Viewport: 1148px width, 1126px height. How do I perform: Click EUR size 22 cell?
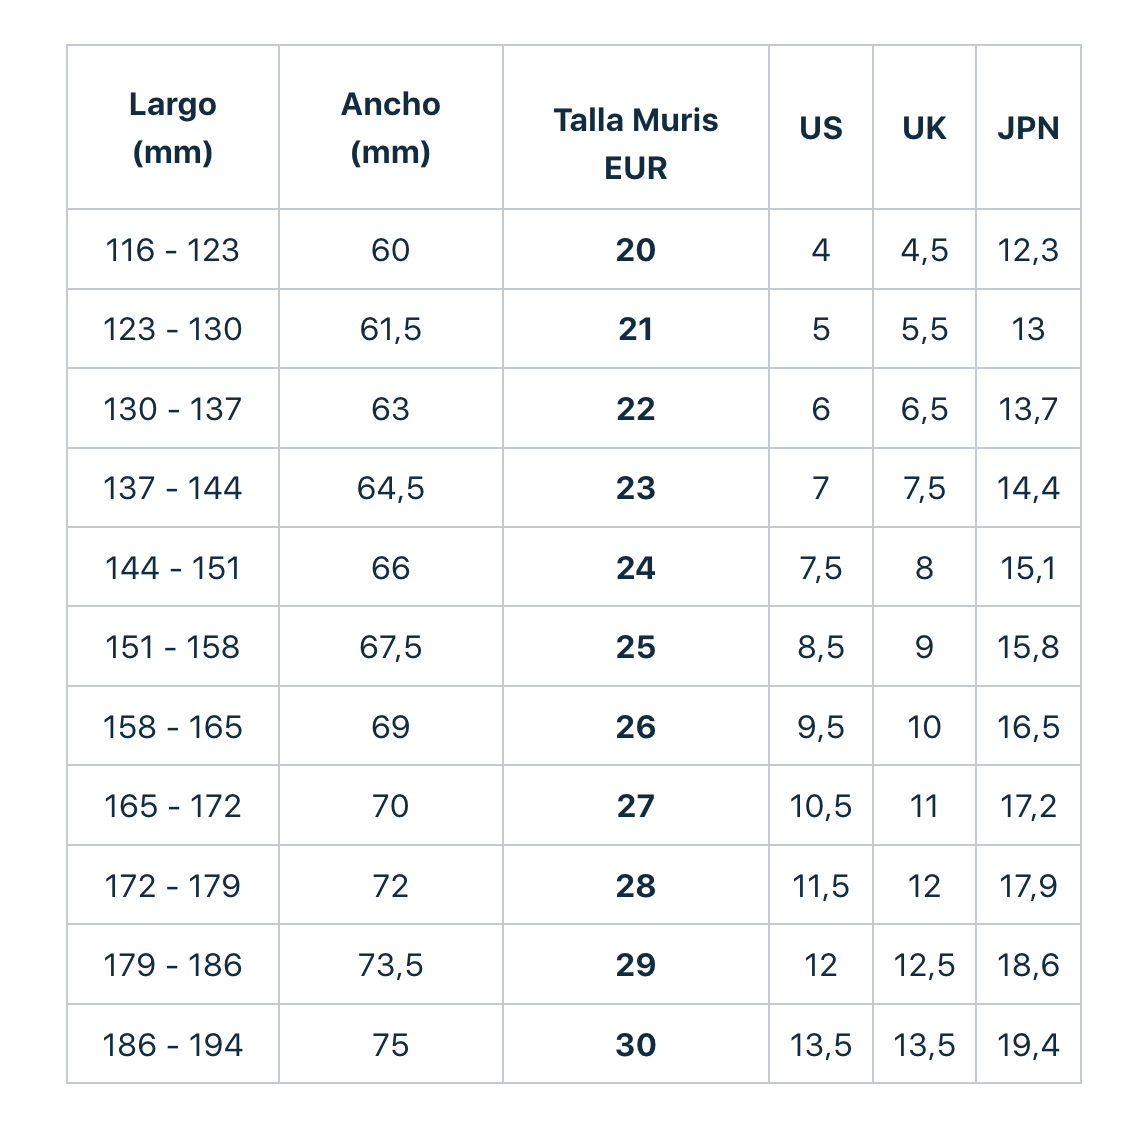[x=635, y=409]
